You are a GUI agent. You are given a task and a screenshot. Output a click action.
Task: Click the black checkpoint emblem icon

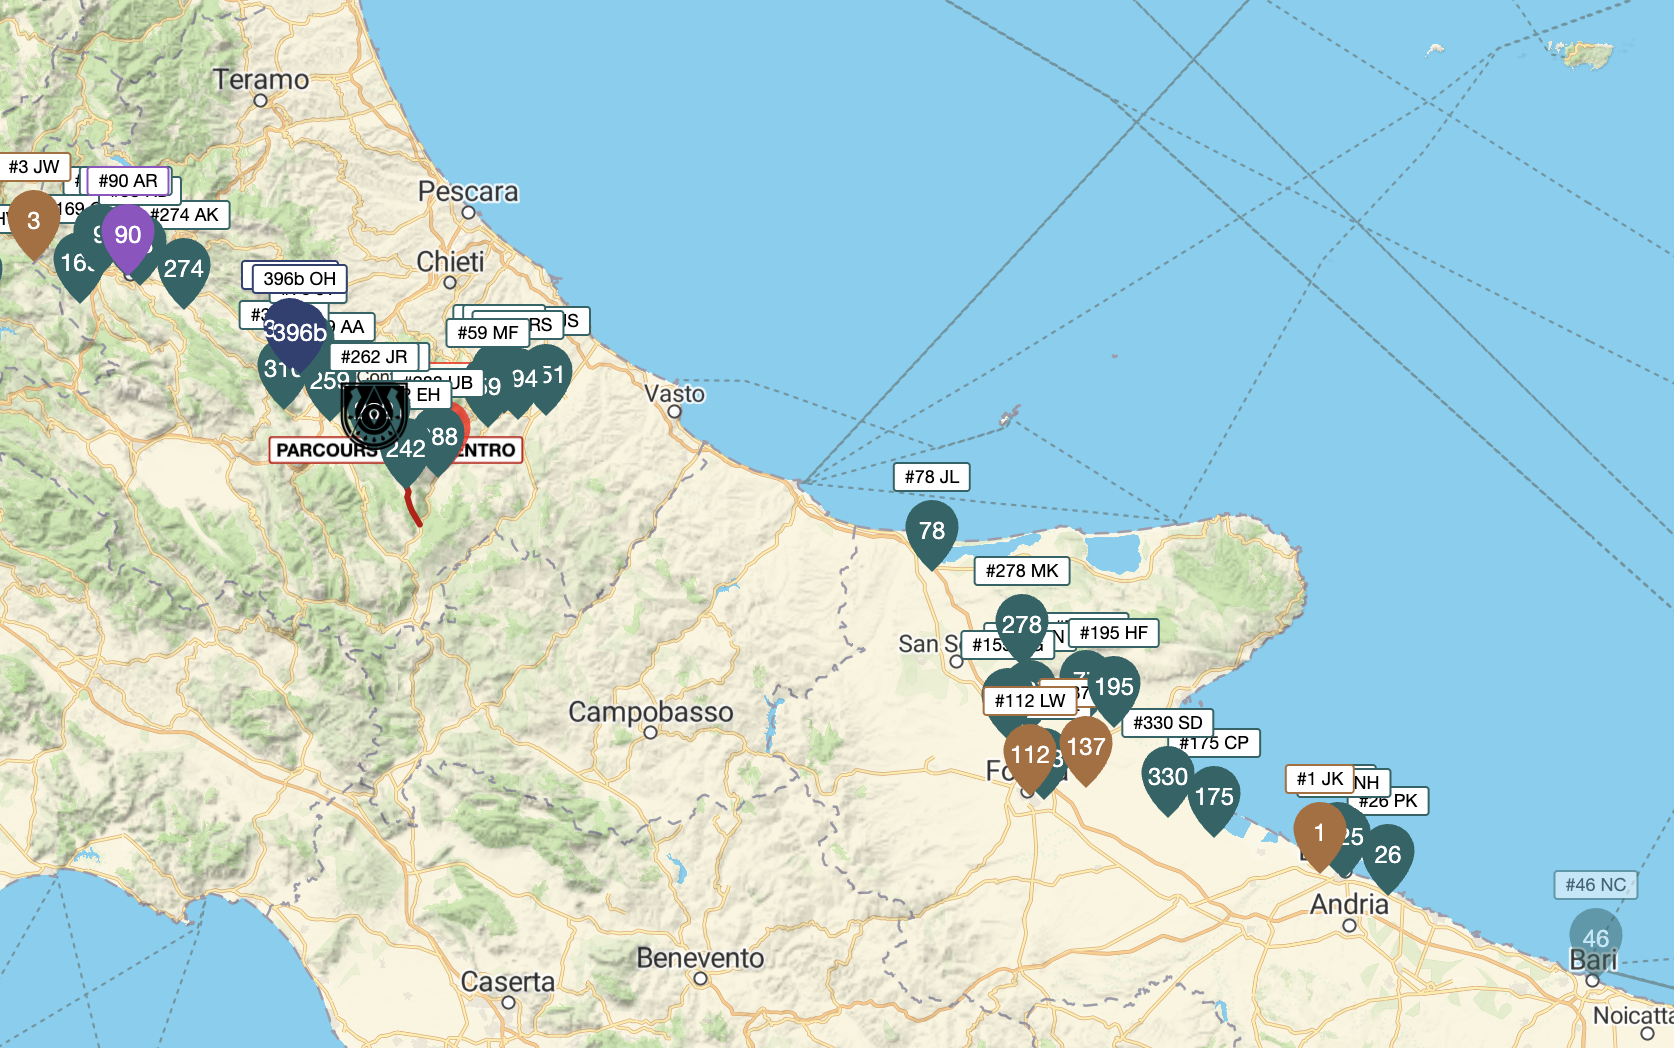pyautogui.click(x=373, y=413)
